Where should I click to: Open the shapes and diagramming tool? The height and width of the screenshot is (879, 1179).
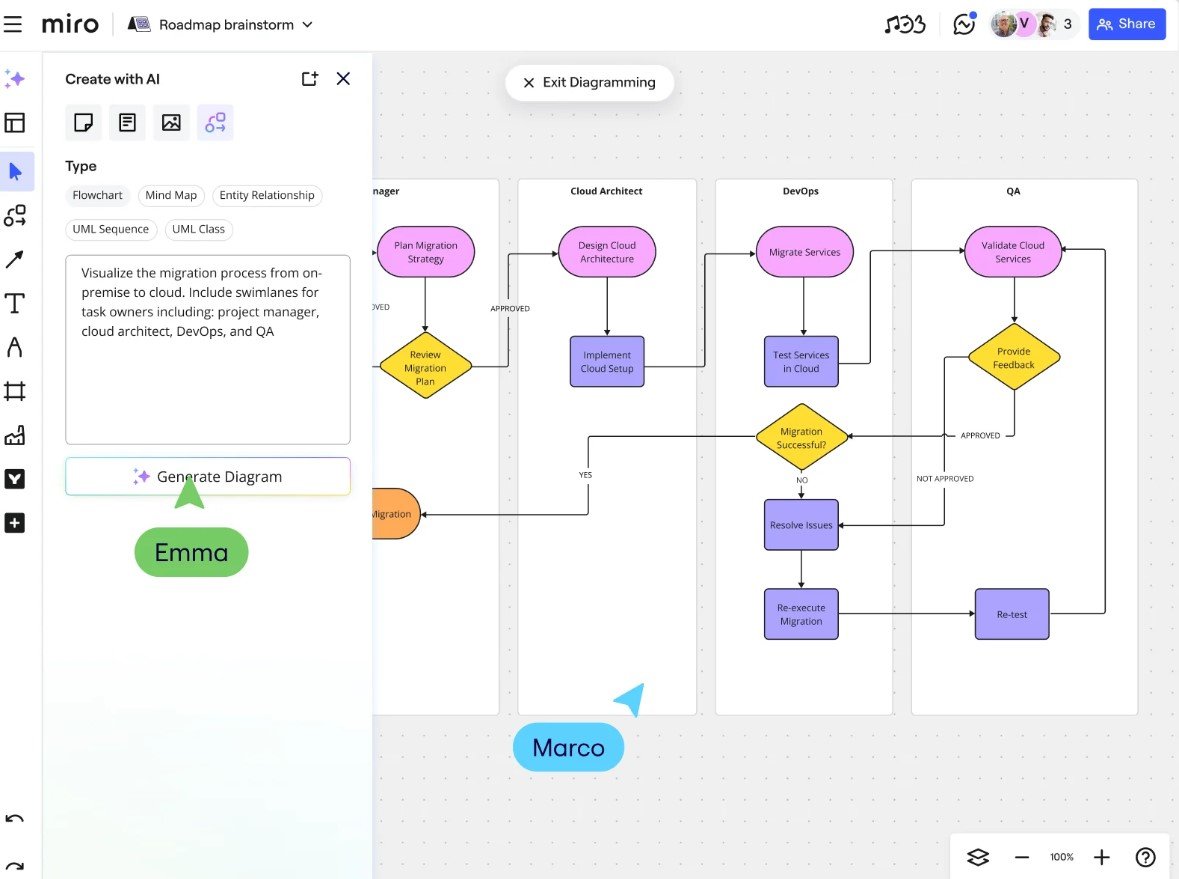(x=15, y=216)
